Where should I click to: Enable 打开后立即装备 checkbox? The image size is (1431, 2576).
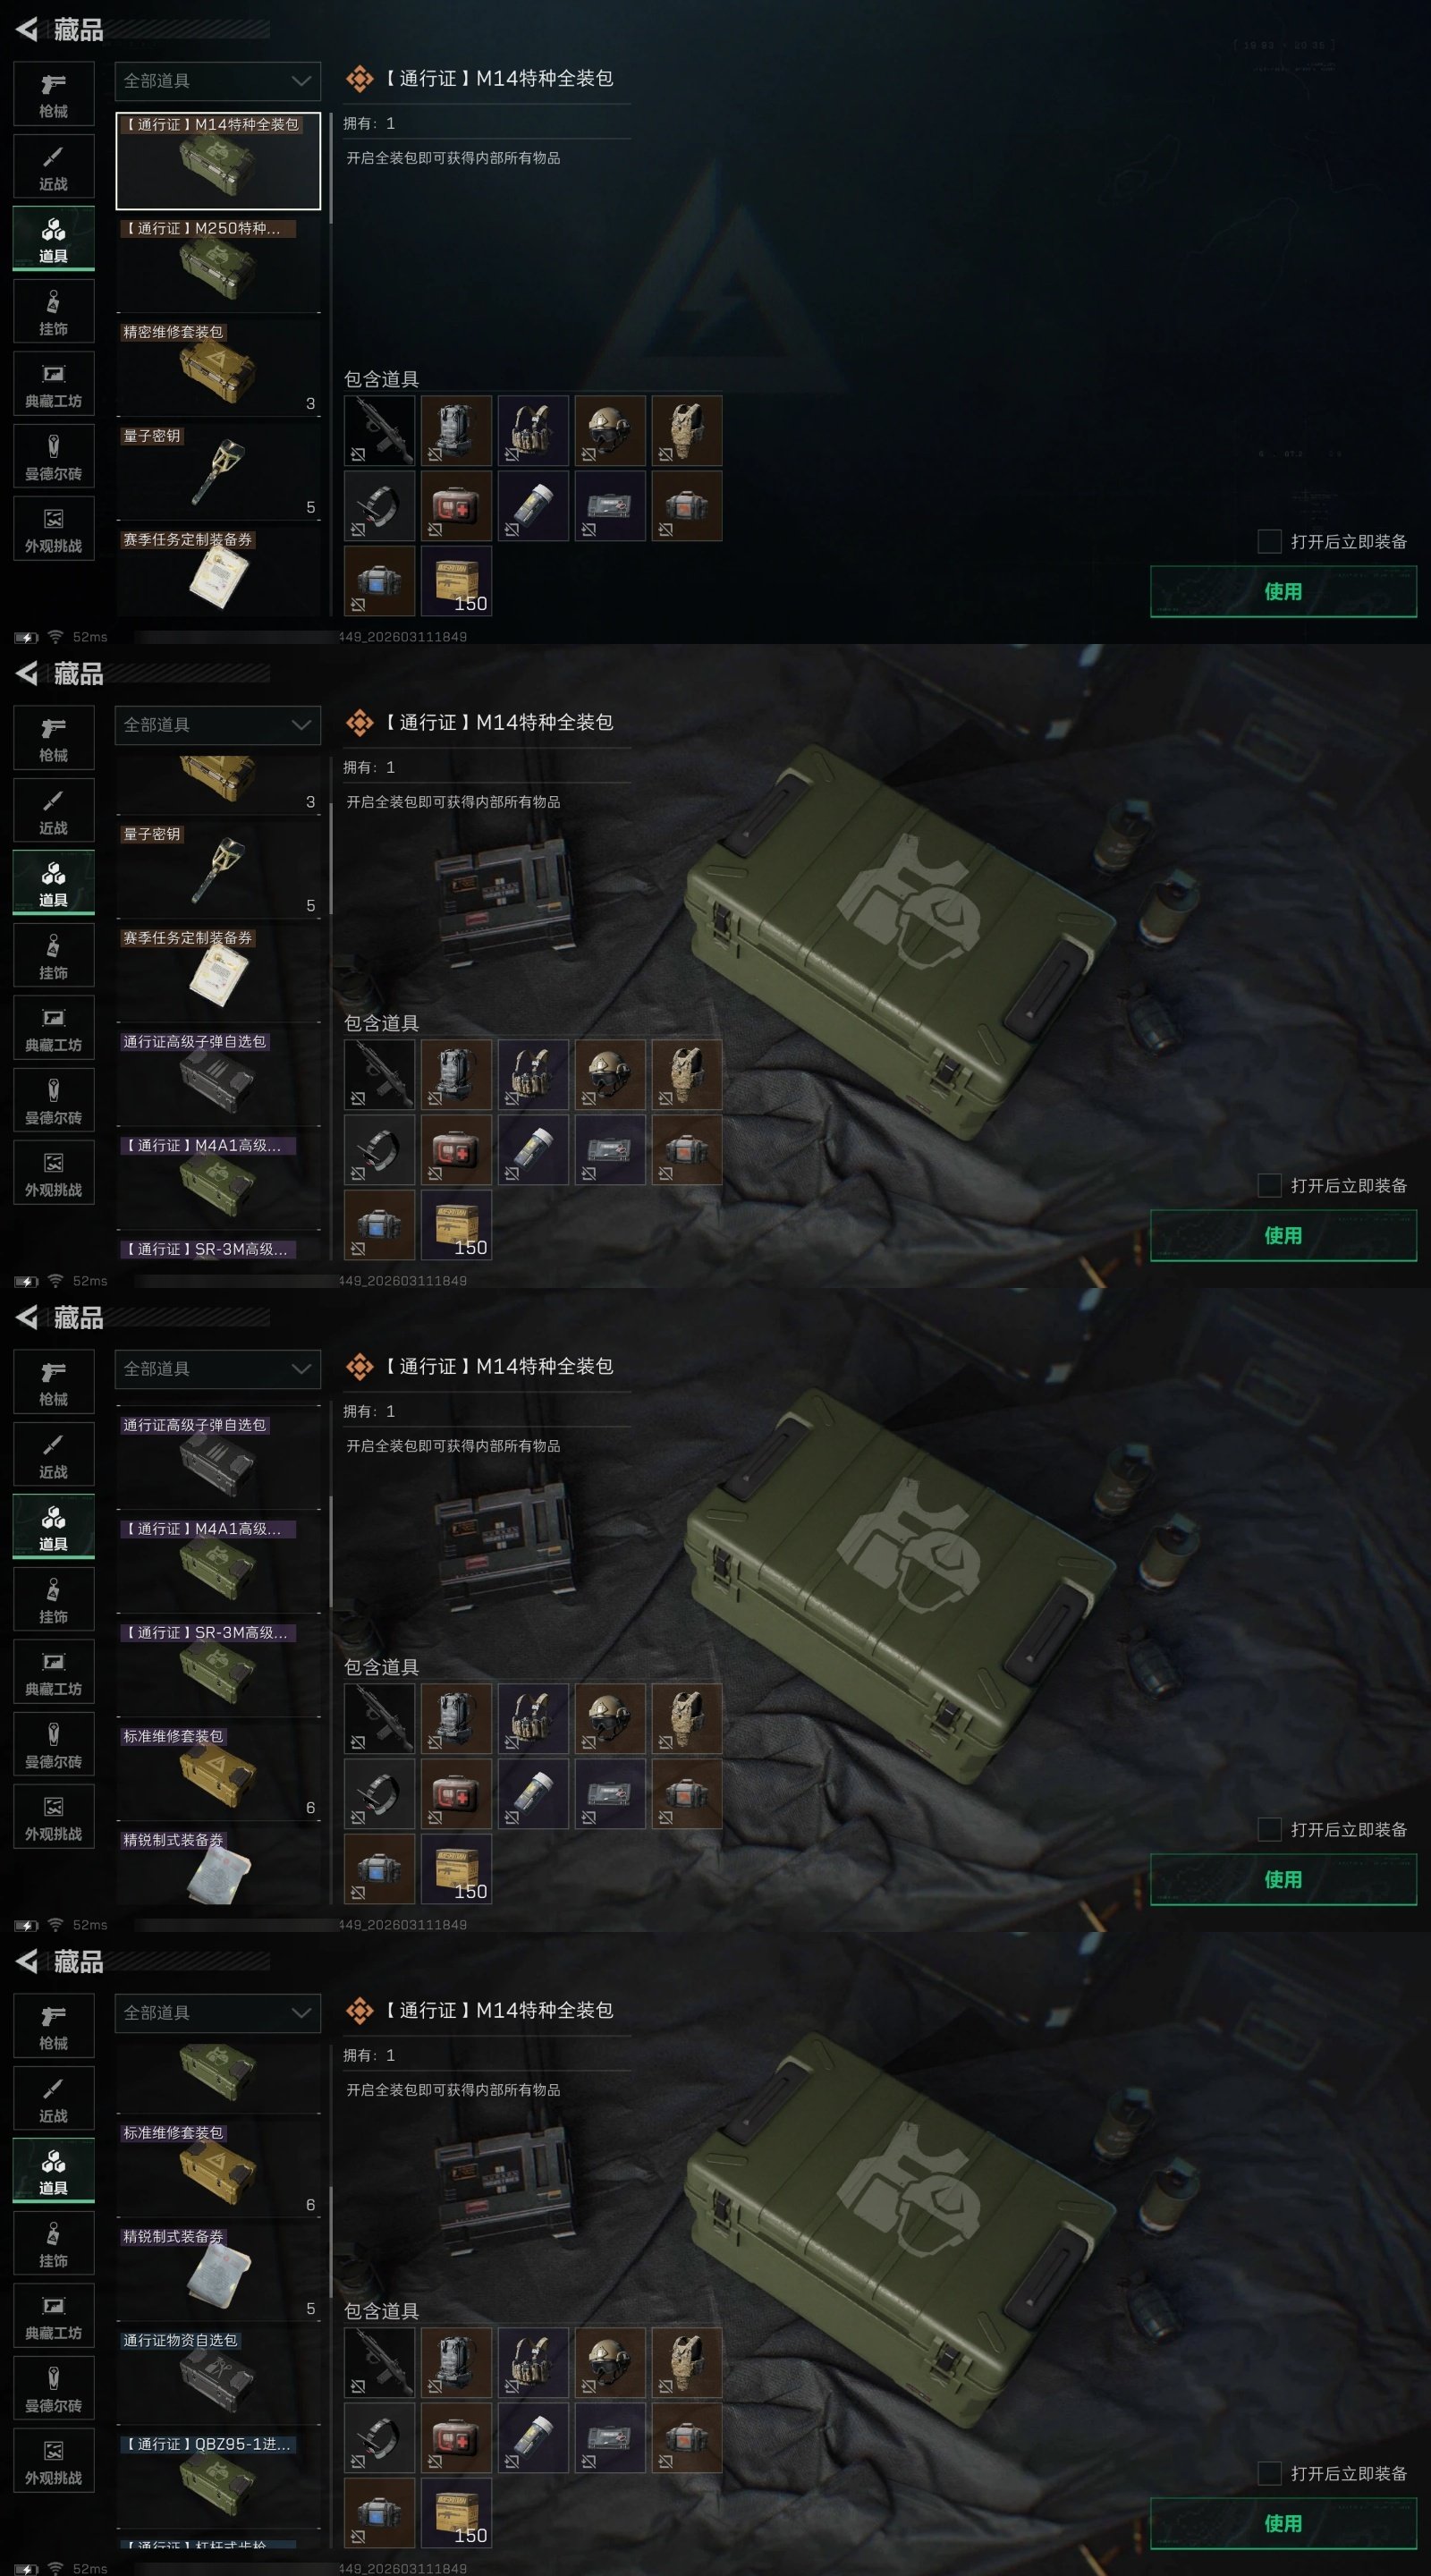point(1269,541)
